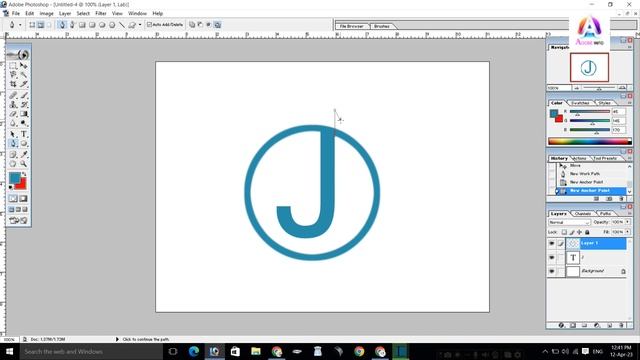Choose Freeform Pen in options bar
This screenshot has width=640, height=360.
click(72, 24)
